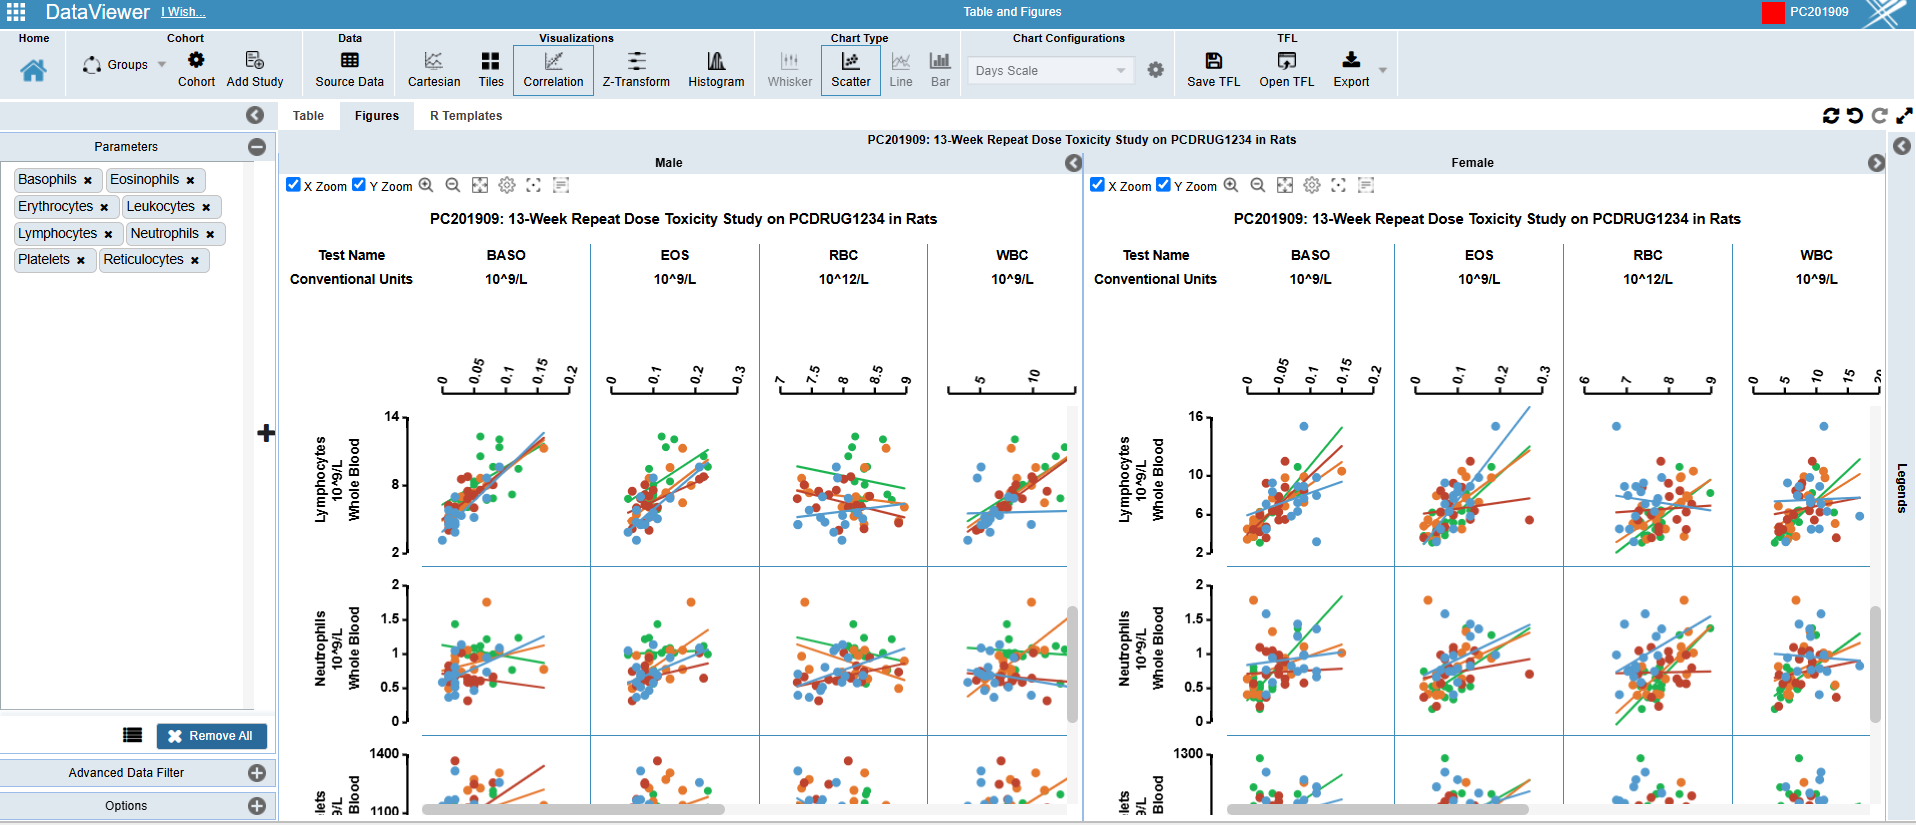The height and width of the screenshot is (825, 1916).
Task: Open the Cohort settings icon
Action: [196, 61]
